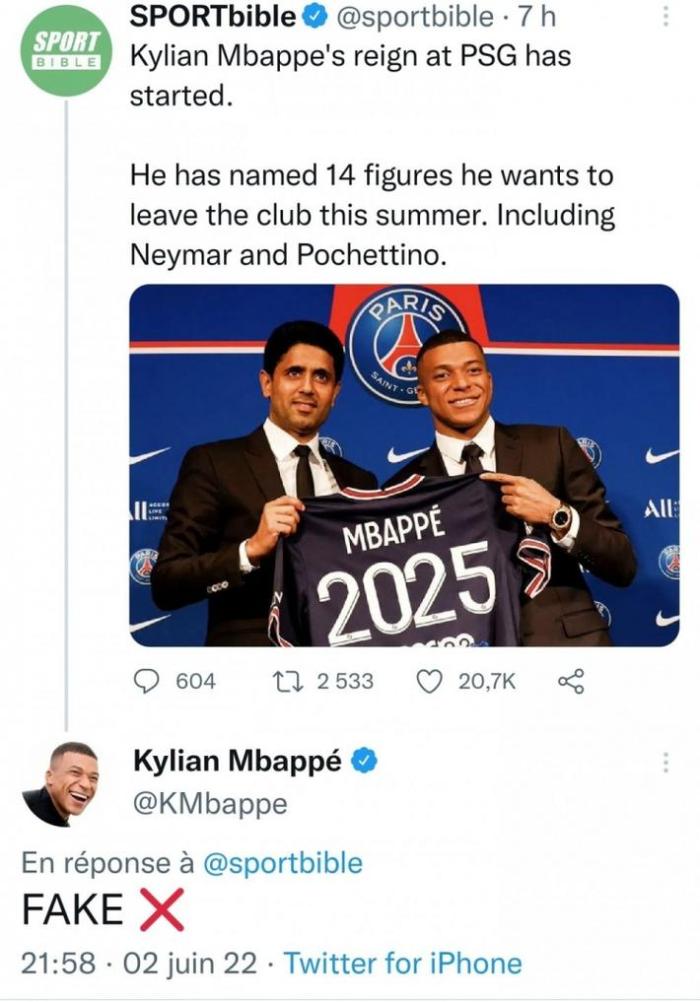Enlarge the Mbappé 2025 jersey photo
The height and width of the screenshot is (1002, 700).
(404, 465)
